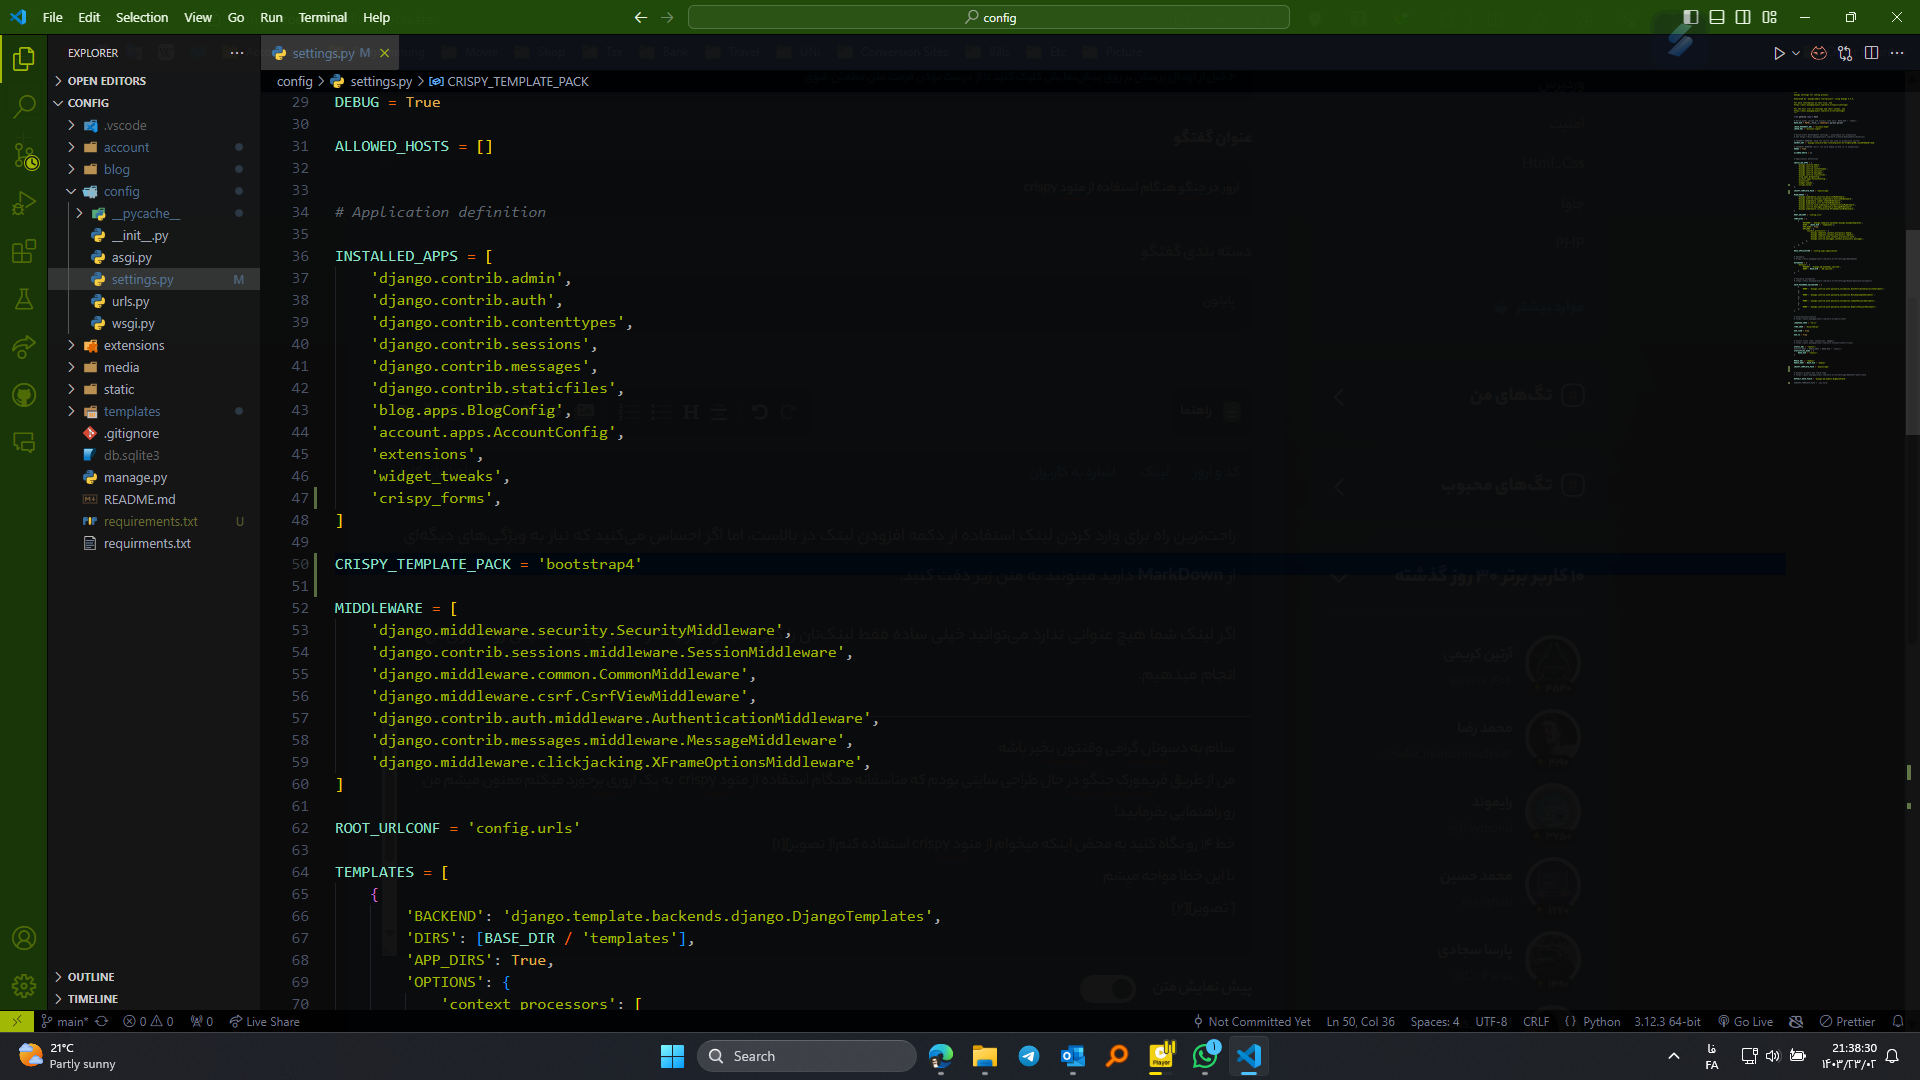Screen dimensions: 1920x1080
Task: Open the Explorer view in activity bar
Action: pyautogui.click(x=24, y=59)
